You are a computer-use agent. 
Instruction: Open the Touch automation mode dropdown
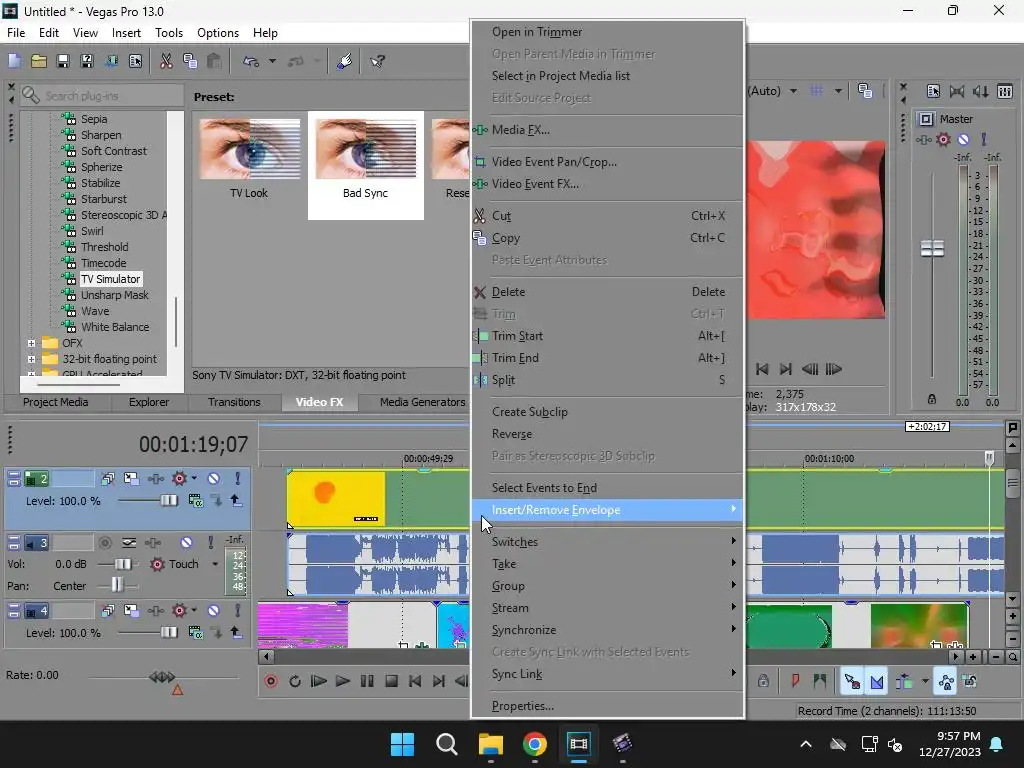pyautogui.click(x=215, y=564)
